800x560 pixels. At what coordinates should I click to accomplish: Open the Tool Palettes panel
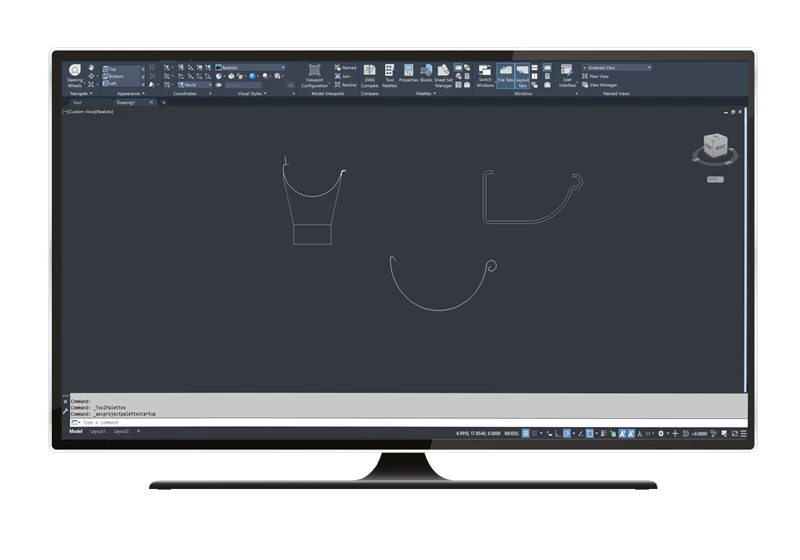pos(390,73)
